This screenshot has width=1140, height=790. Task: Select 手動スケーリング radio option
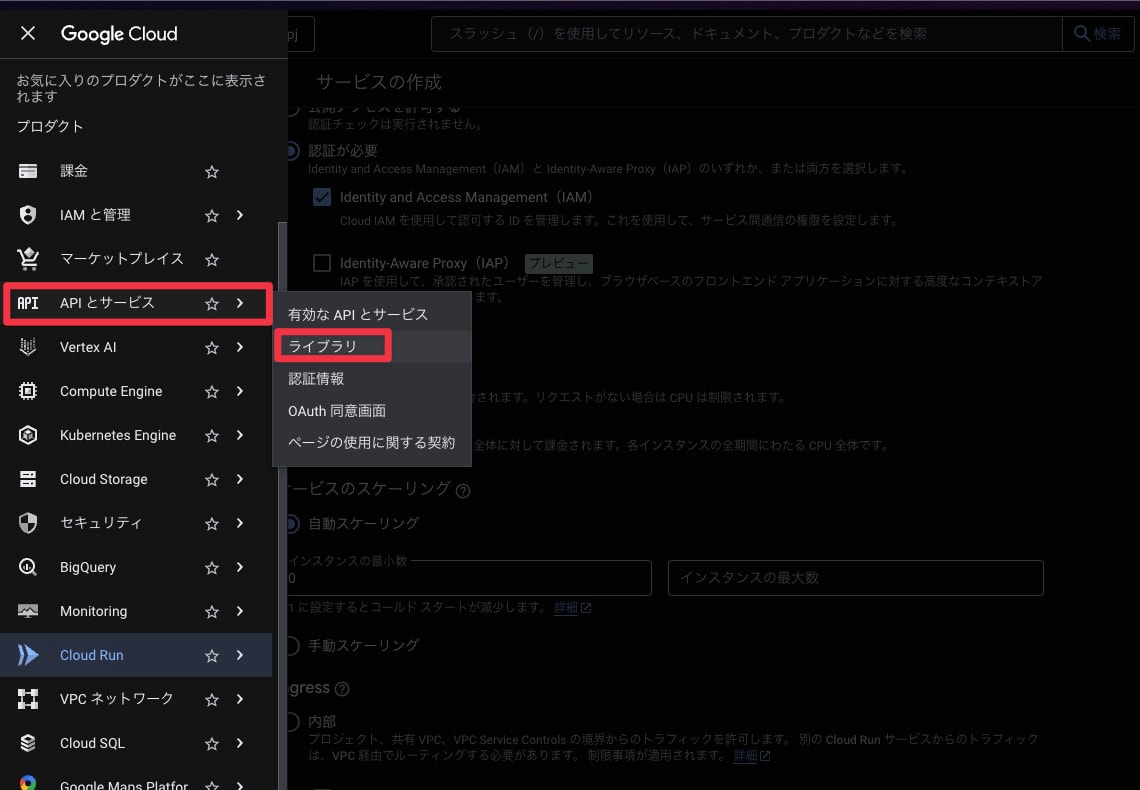pyautogui.click(x=293, y=645)
